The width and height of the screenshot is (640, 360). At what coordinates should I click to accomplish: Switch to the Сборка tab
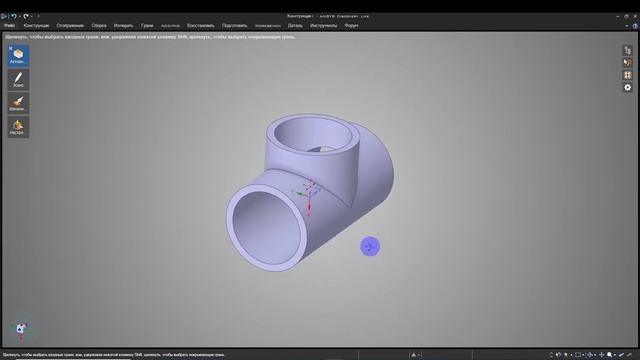coord(99,25)
